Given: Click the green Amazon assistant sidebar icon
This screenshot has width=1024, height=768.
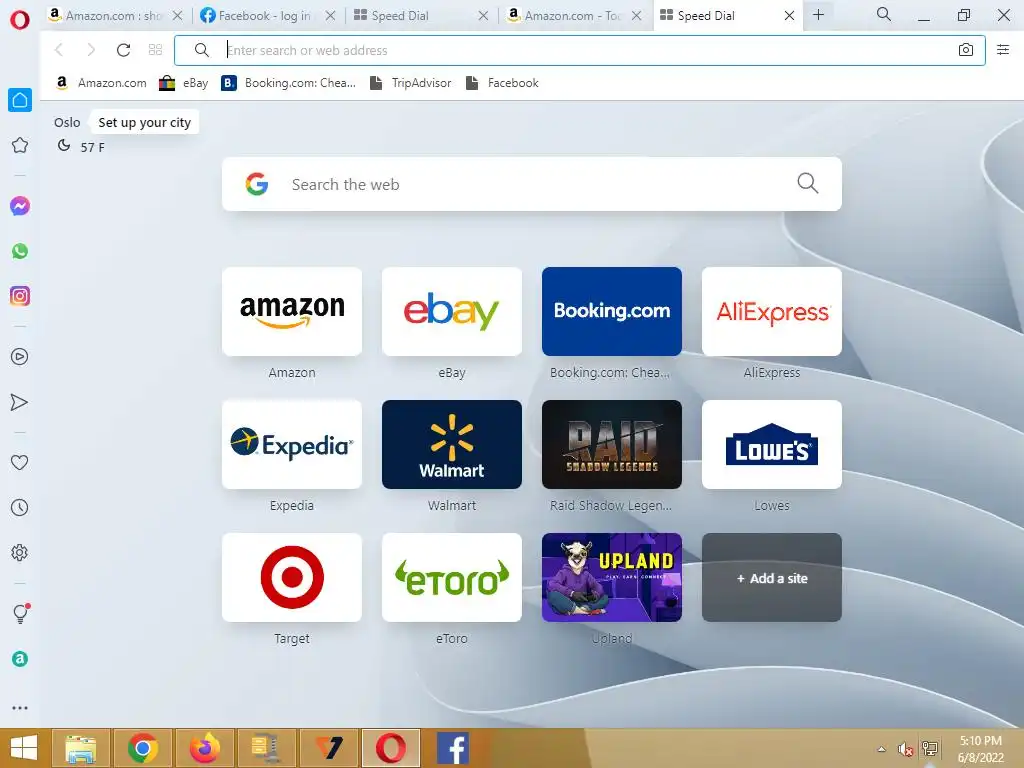Looking at the screenshot, I should tap(20, 659).
